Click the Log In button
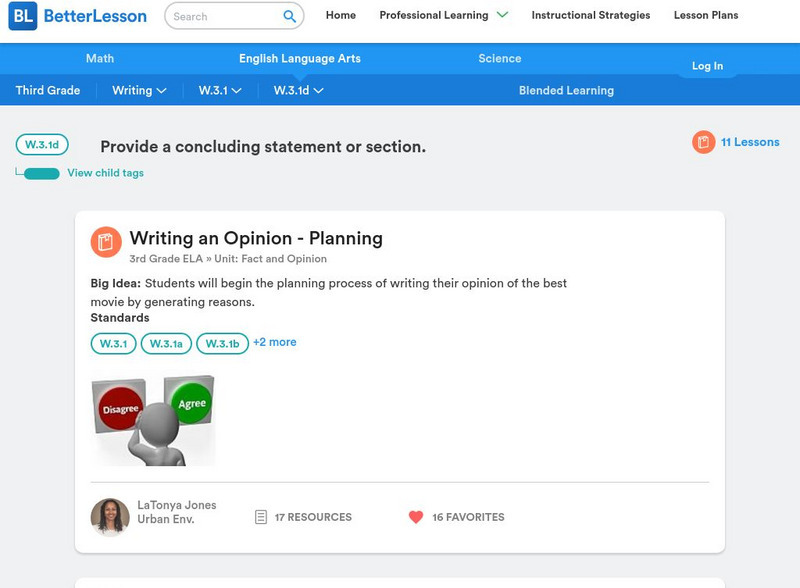This screenshot has width=800, height=588. click(x=707, y=66)
